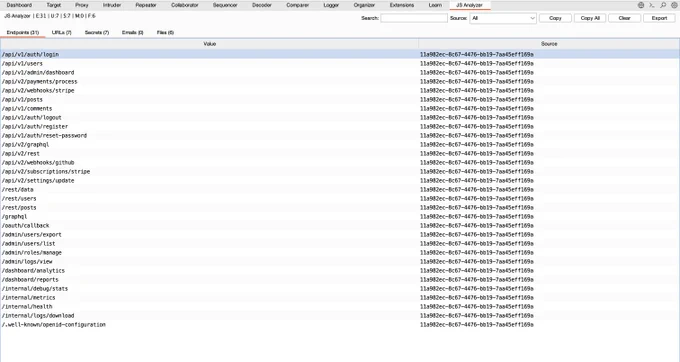Select the /internal/logs/download endpoint
This screenshot has width=680, height=362.
(x=340, y=316)
